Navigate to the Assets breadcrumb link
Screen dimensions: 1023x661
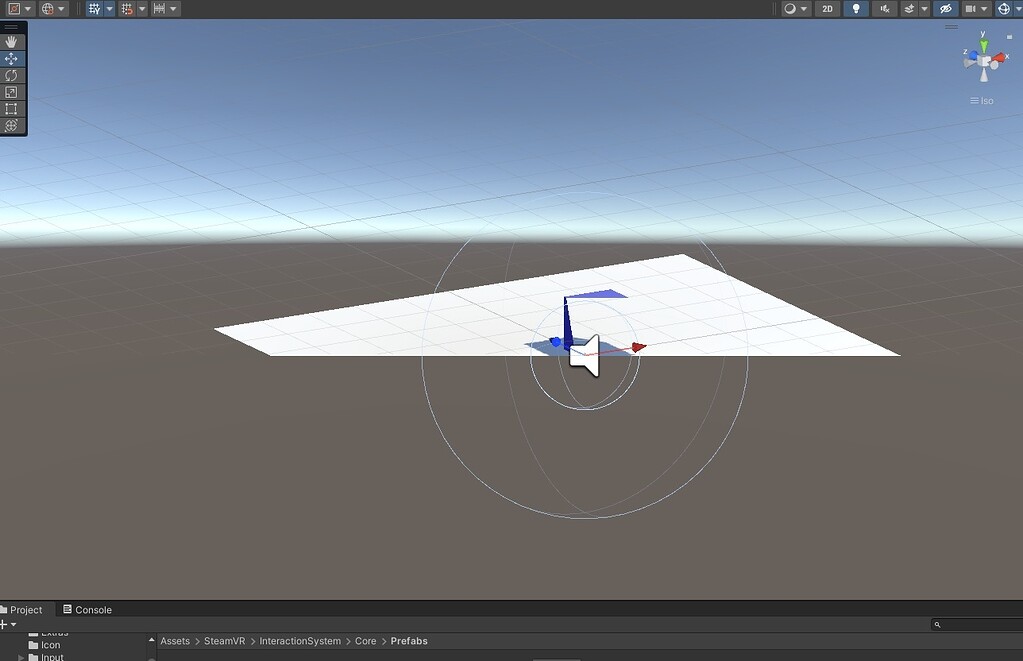(175, 640)
